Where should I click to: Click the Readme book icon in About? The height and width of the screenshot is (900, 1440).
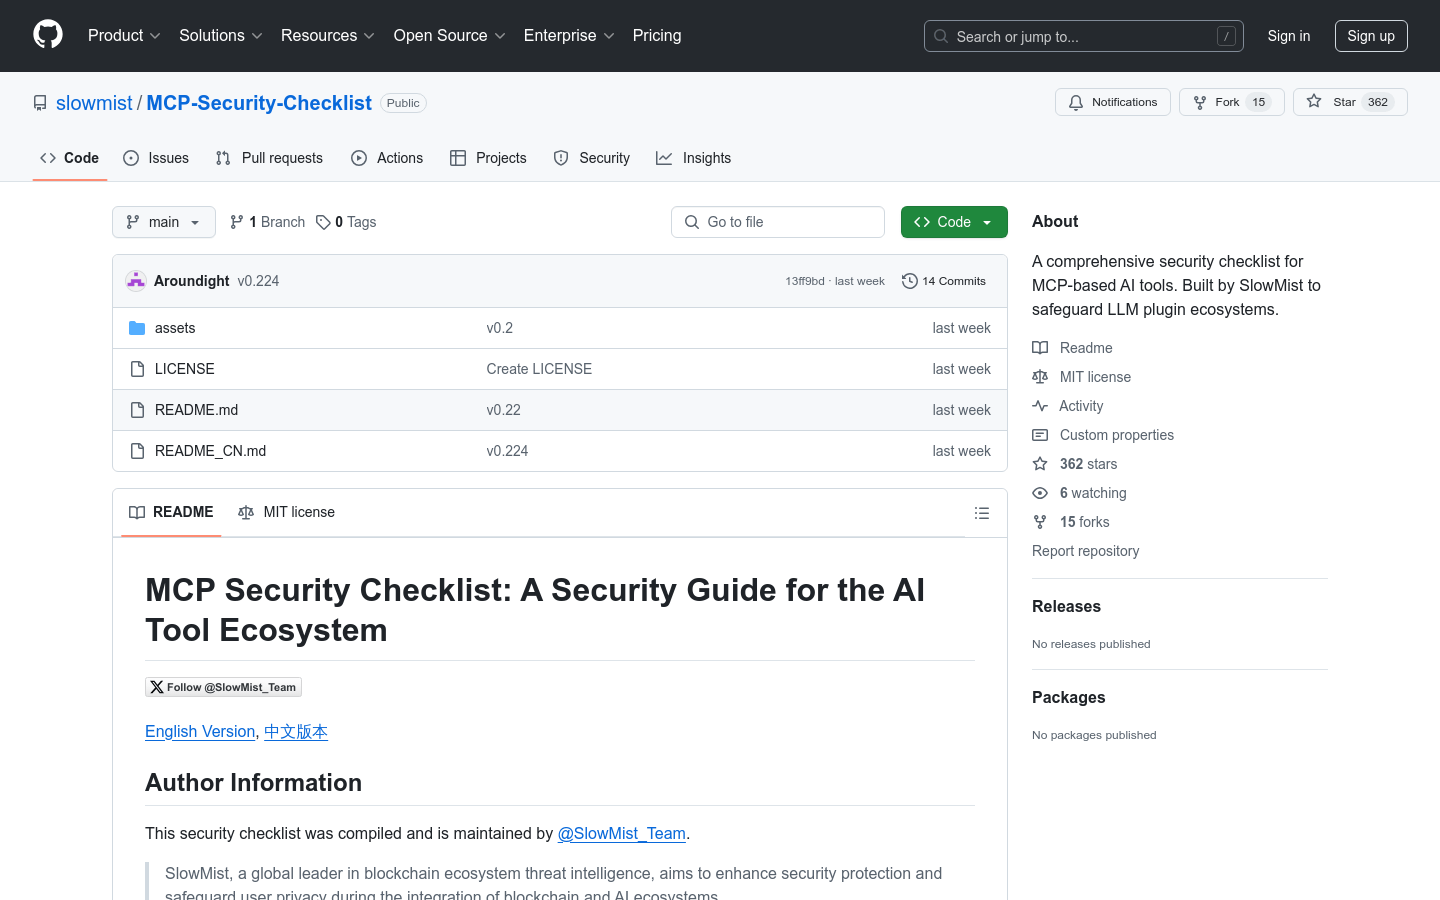point(1040,348)
